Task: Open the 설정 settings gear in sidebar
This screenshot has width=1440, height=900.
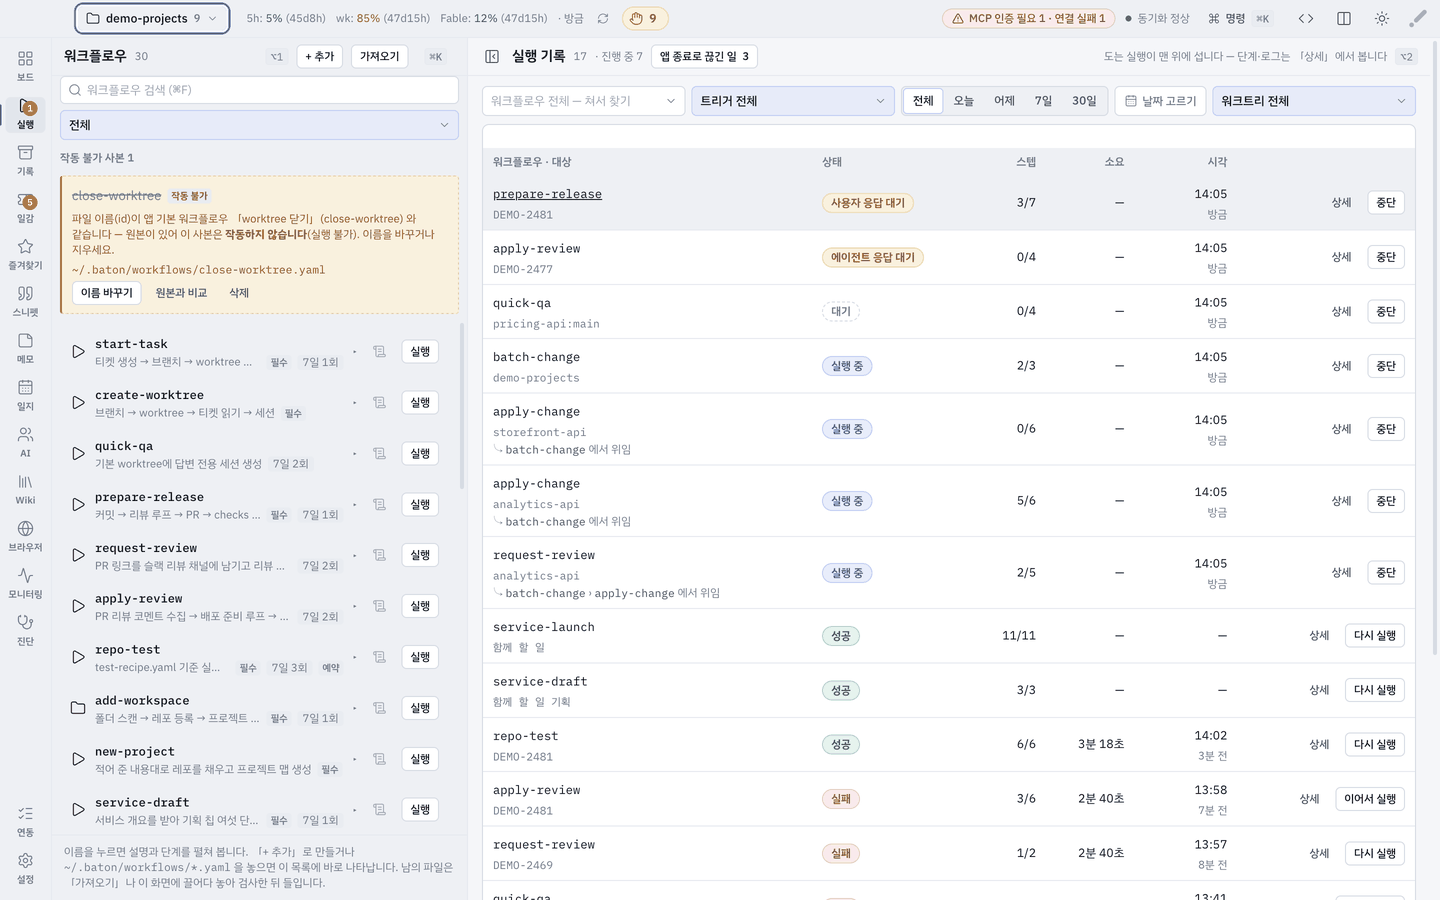Action: pyautogui.click(x=25, y=868)
